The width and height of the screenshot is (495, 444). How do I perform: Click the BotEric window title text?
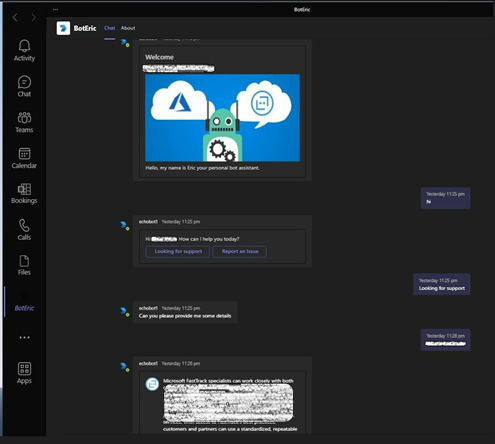[x=302, y=10]
